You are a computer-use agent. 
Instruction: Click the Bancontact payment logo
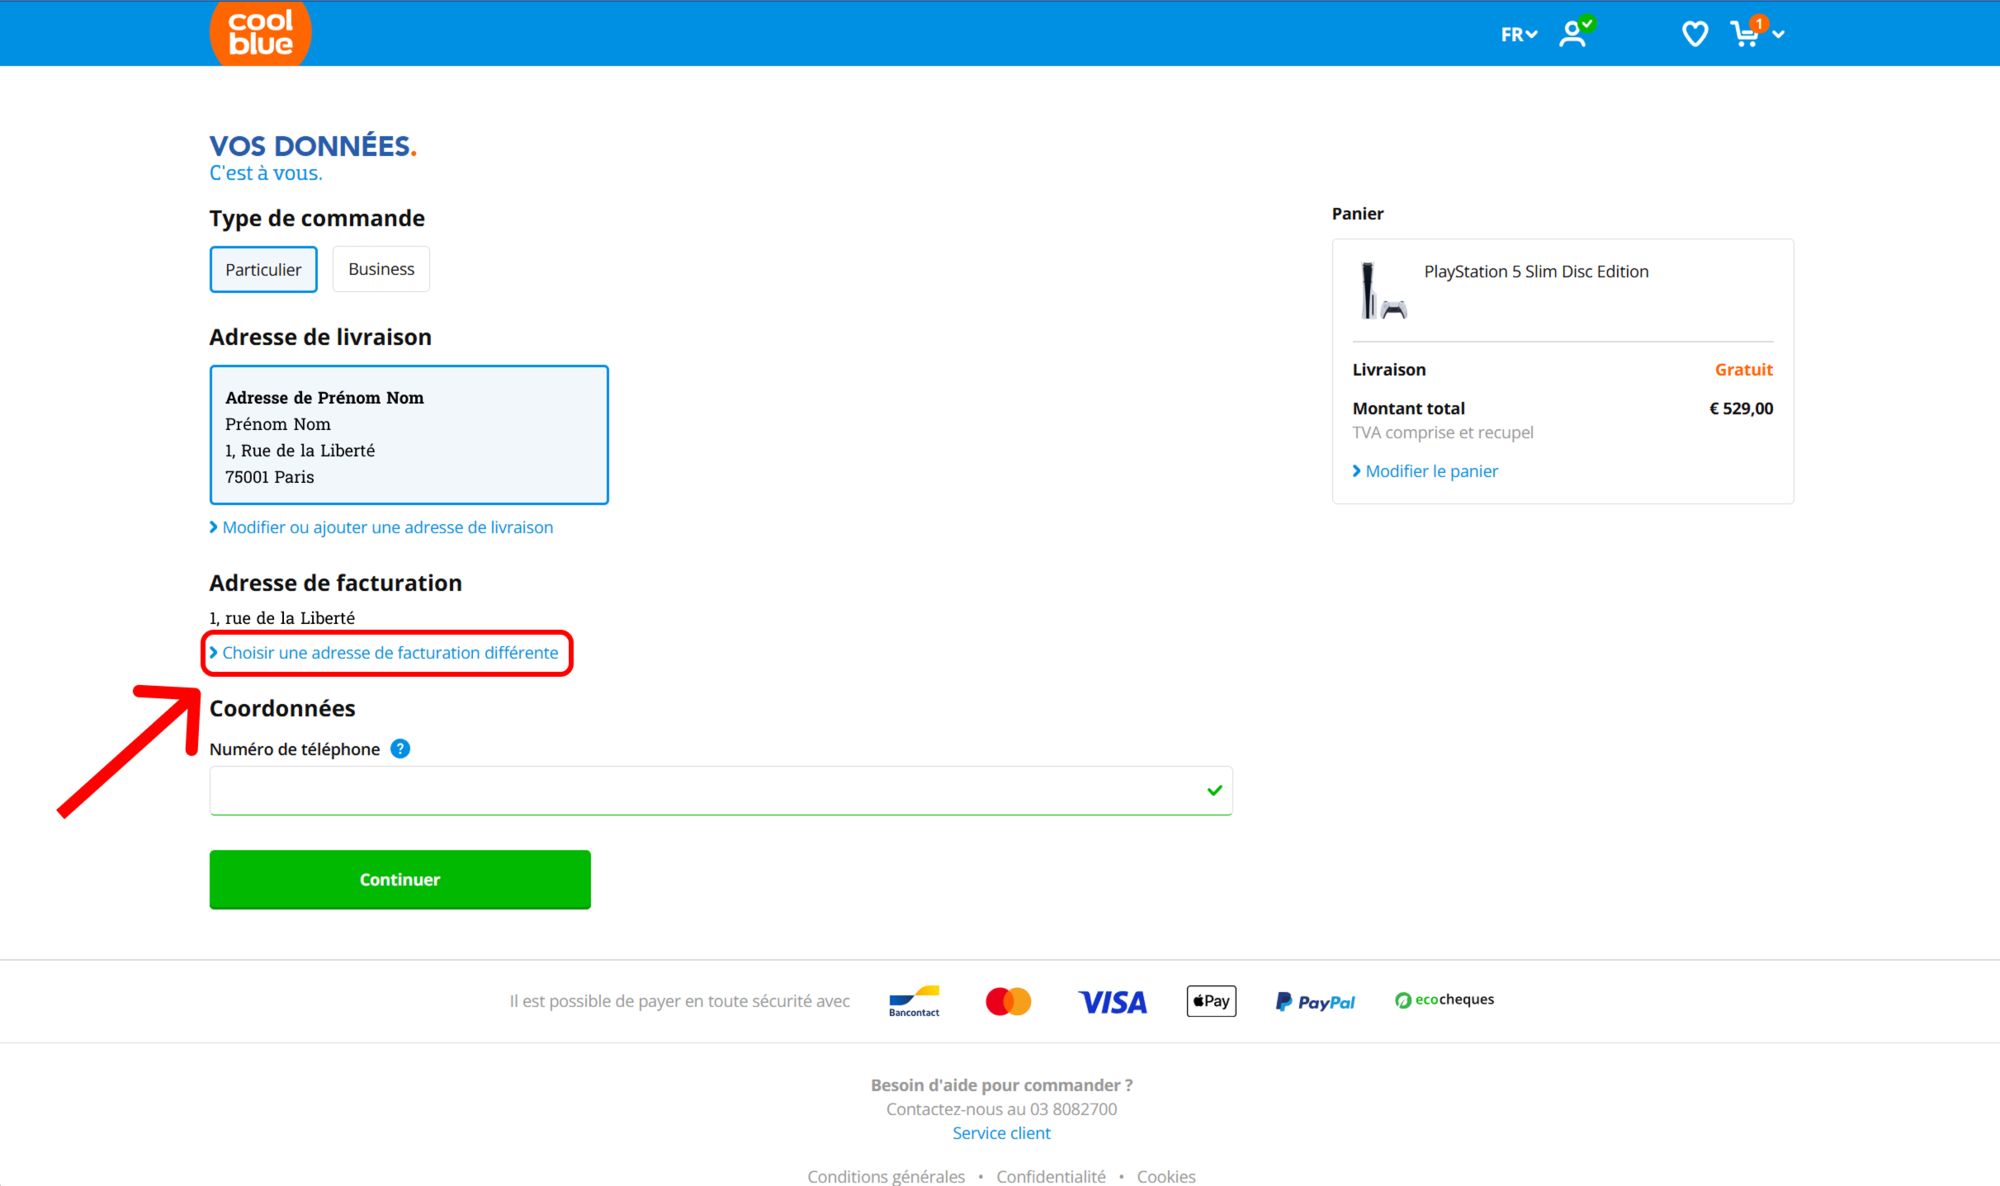[914, 1001]
